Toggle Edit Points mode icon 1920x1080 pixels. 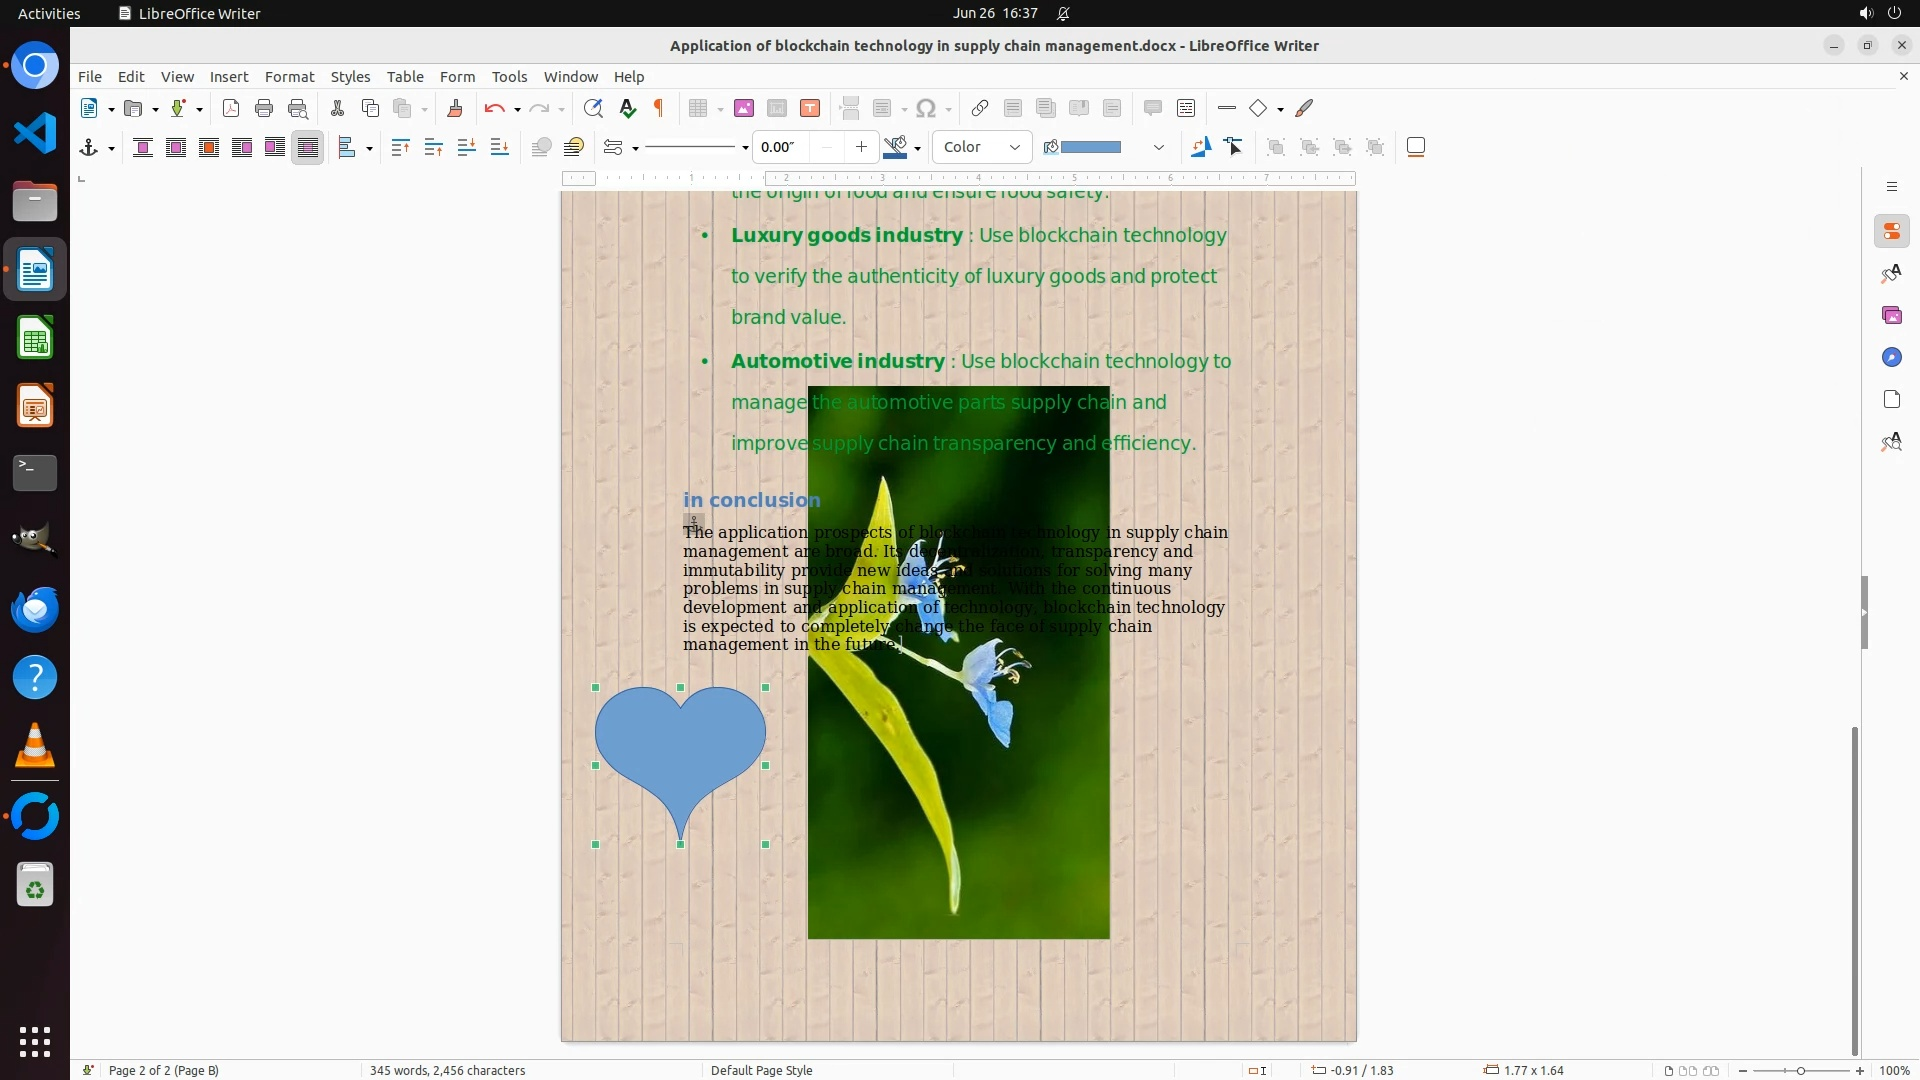coord(1234,147)
